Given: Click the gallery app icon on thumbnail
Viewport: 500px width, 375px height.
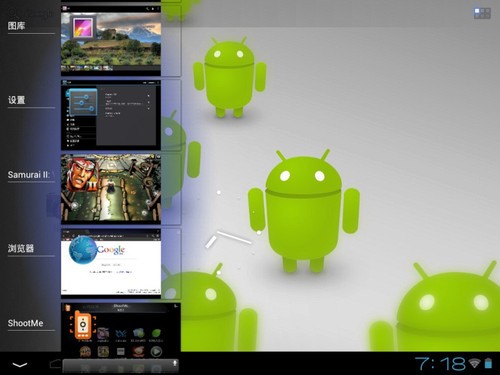Looking at the screenshot, I should coord(83,28).
